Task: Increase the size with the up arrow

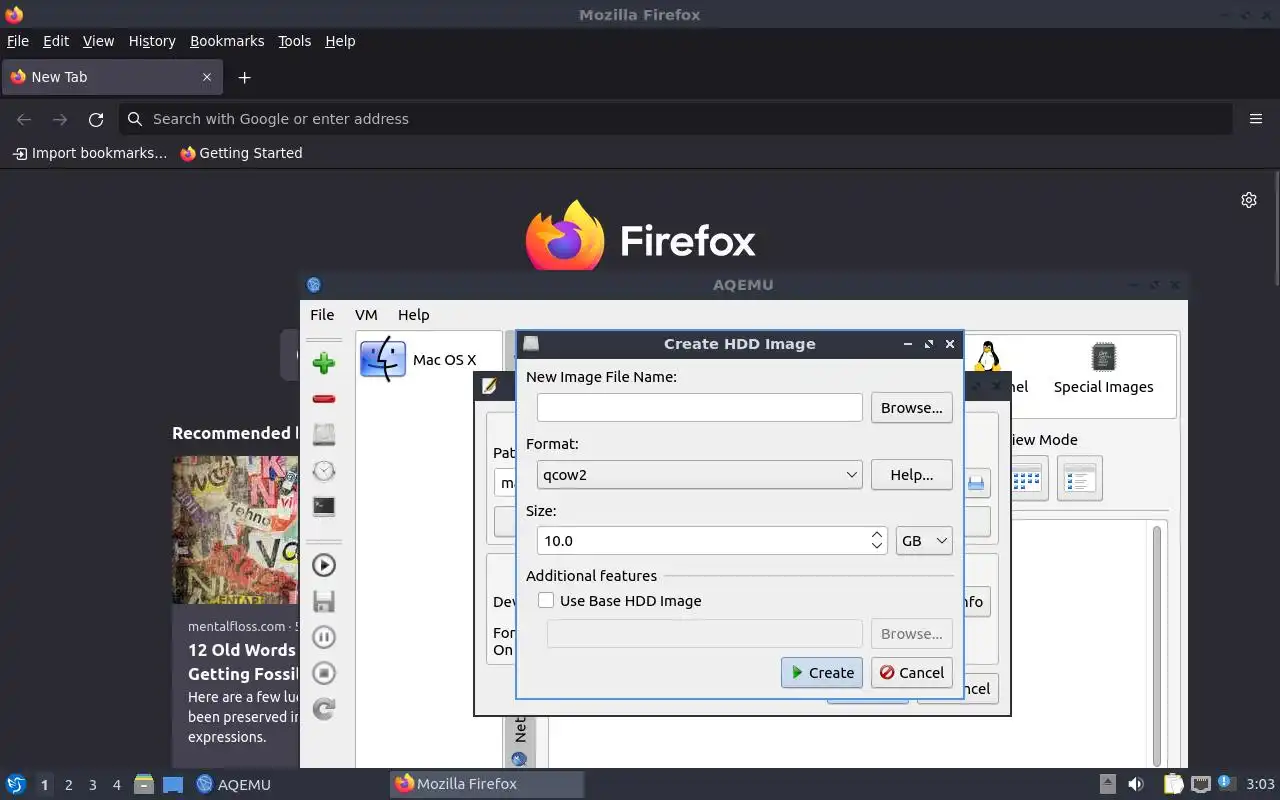Action: (x=876, y=534)
